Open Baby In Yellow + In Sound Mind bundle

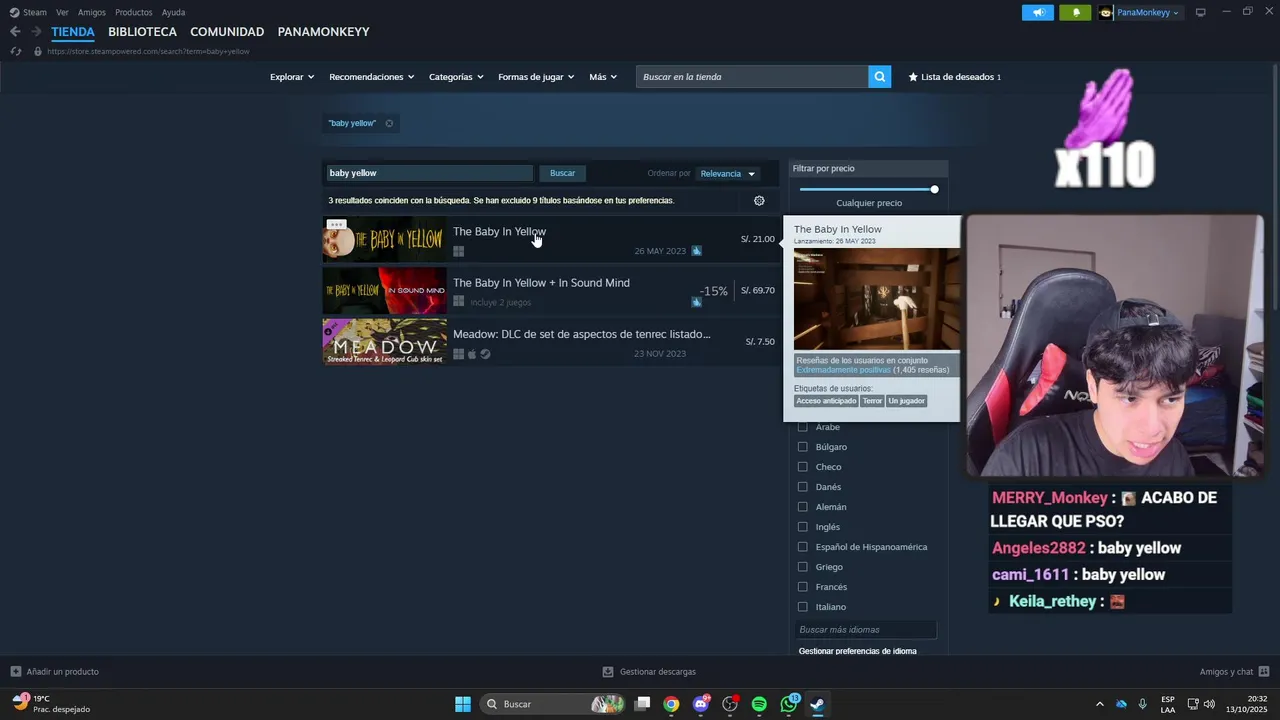[551, 291]
